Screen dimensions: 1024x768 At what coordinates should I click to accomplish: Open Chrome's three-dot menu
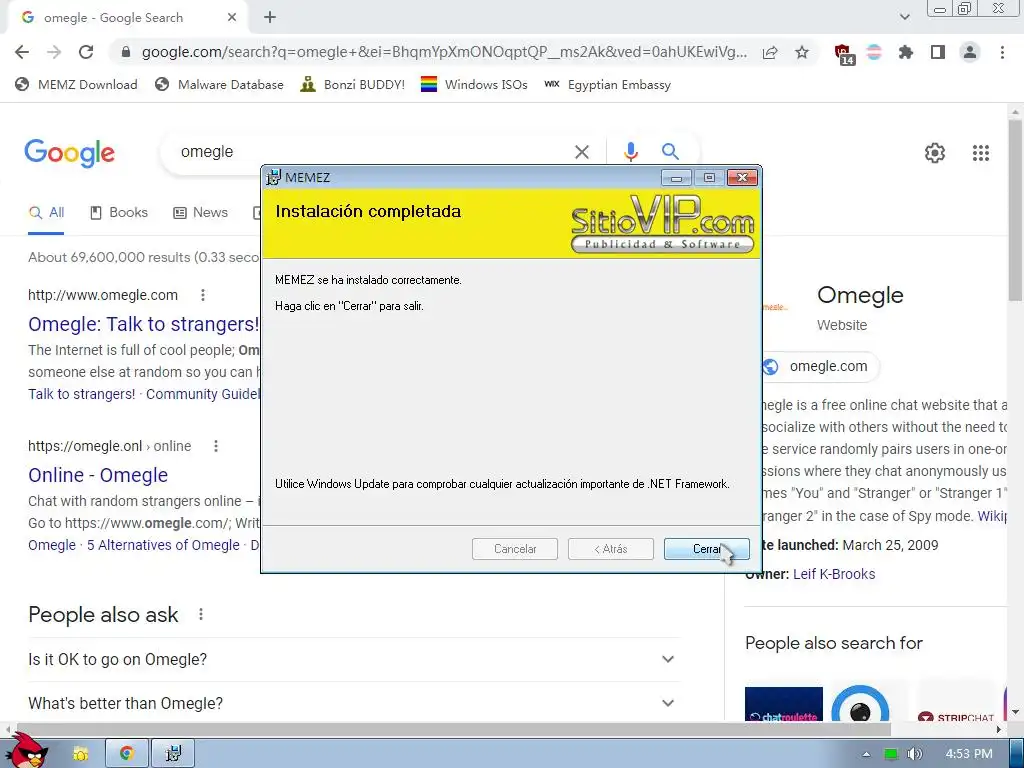1002,52
